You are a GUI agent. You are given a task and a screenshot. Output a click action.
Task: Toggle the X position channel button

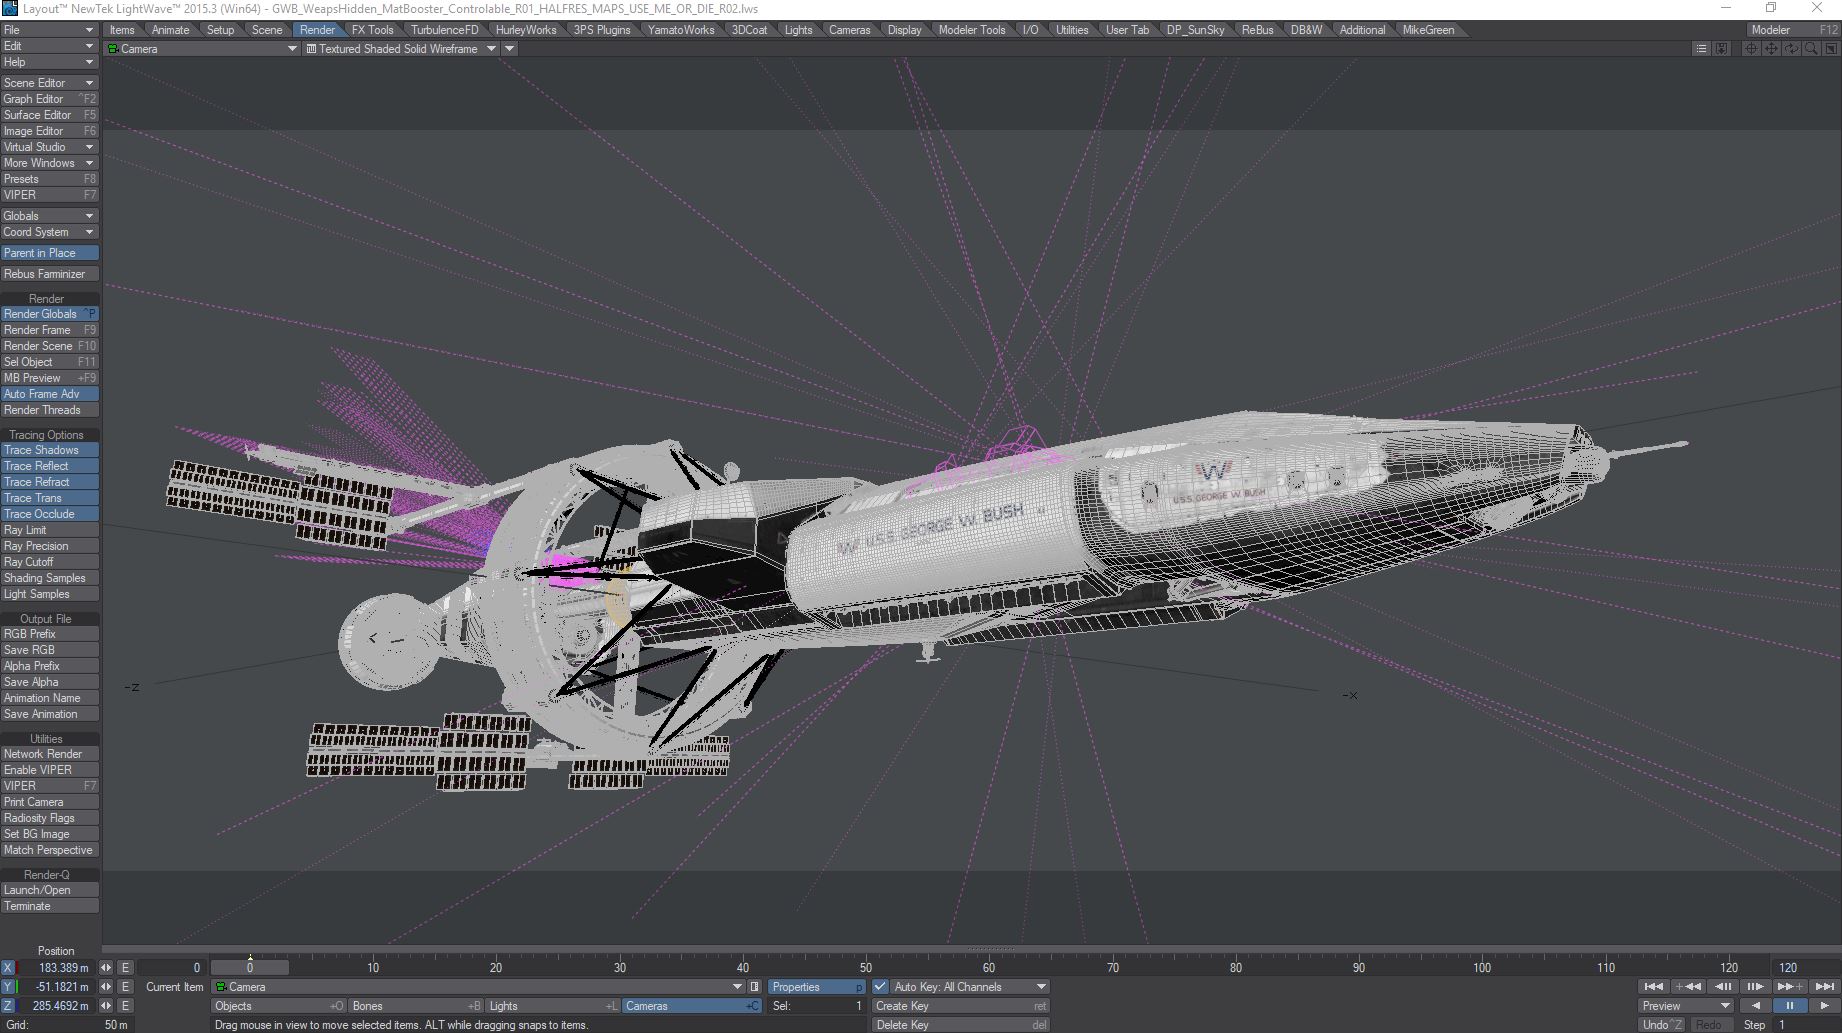coord(8,968)
